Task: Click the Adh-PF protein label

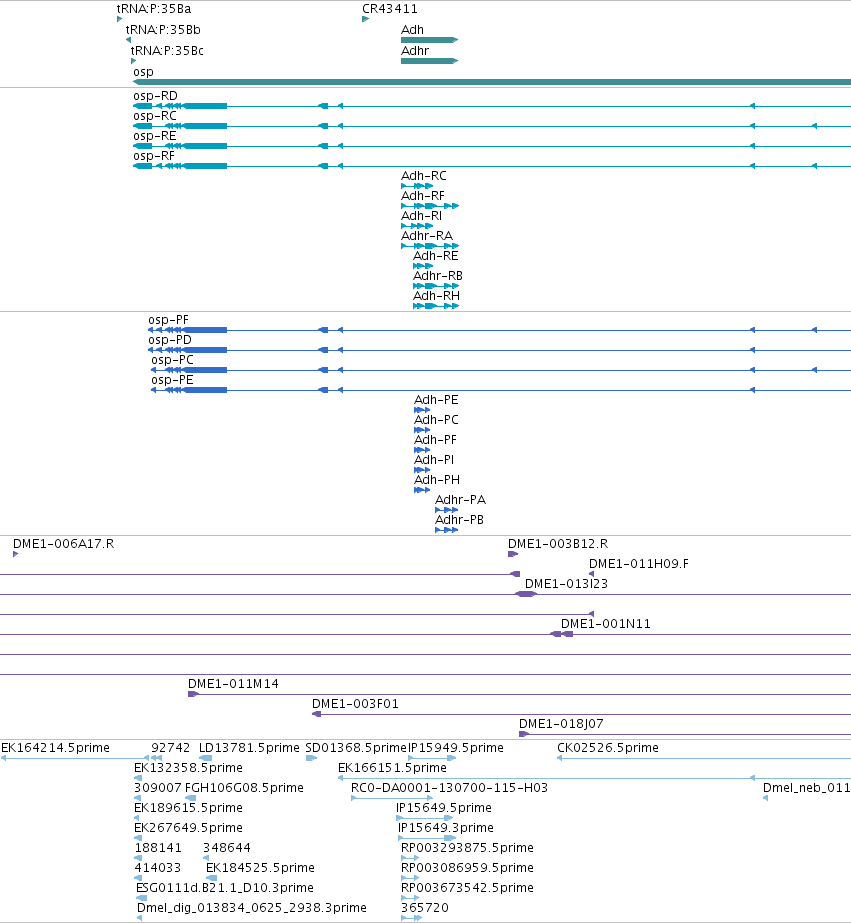Action: 435,440
